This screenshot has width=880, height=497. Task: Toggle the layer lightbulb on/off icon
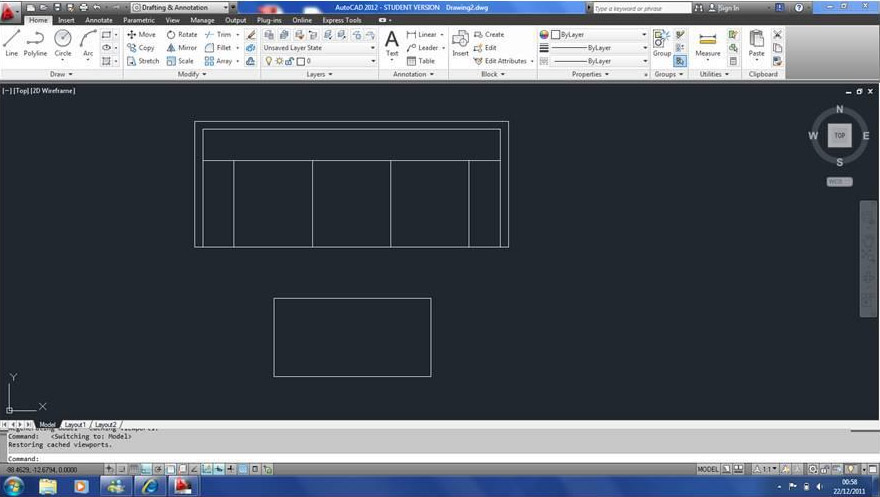(x=268, y=61)
